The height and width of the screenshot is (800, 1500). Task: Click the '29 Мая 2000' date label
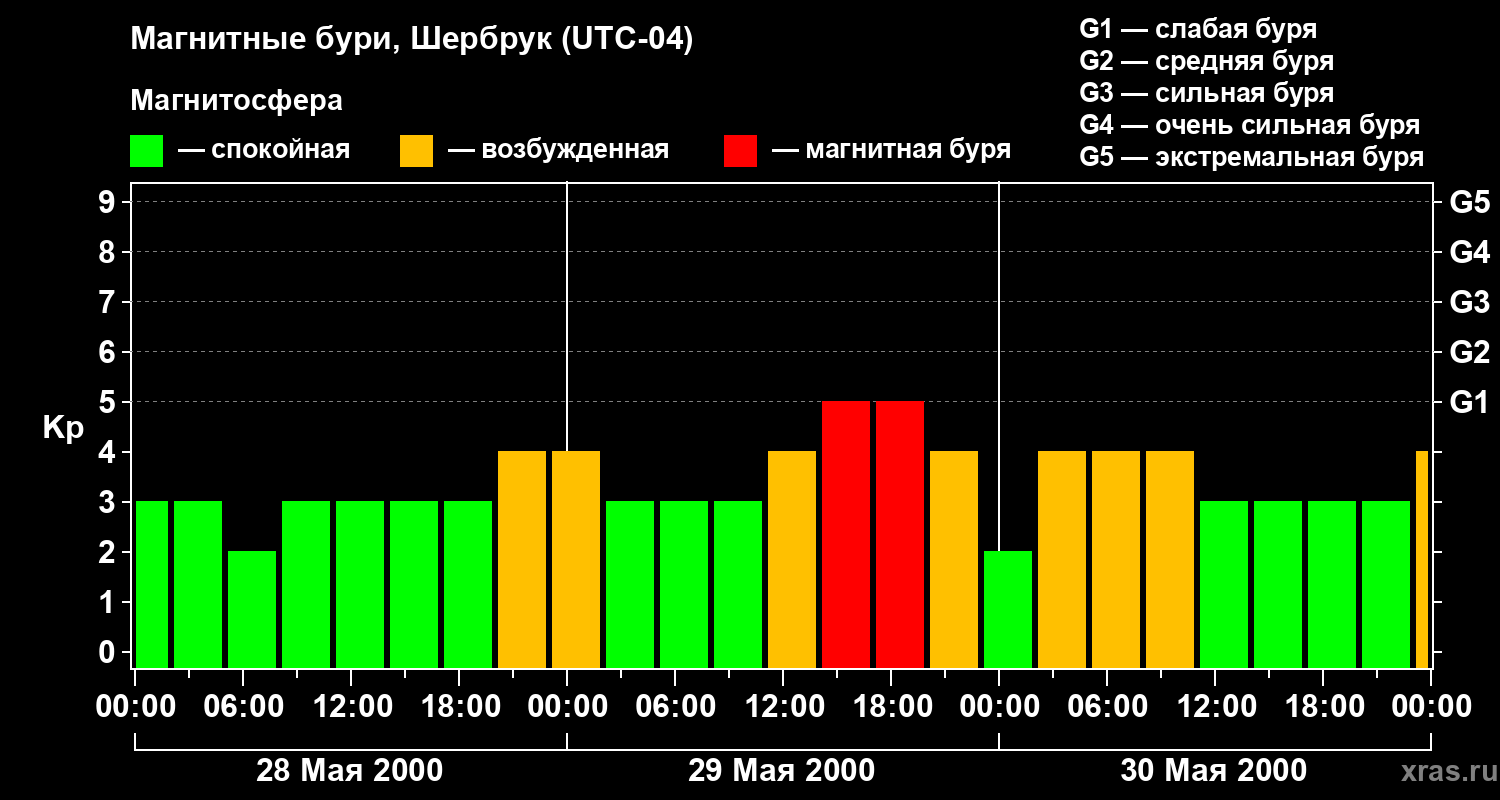(782, 770)
